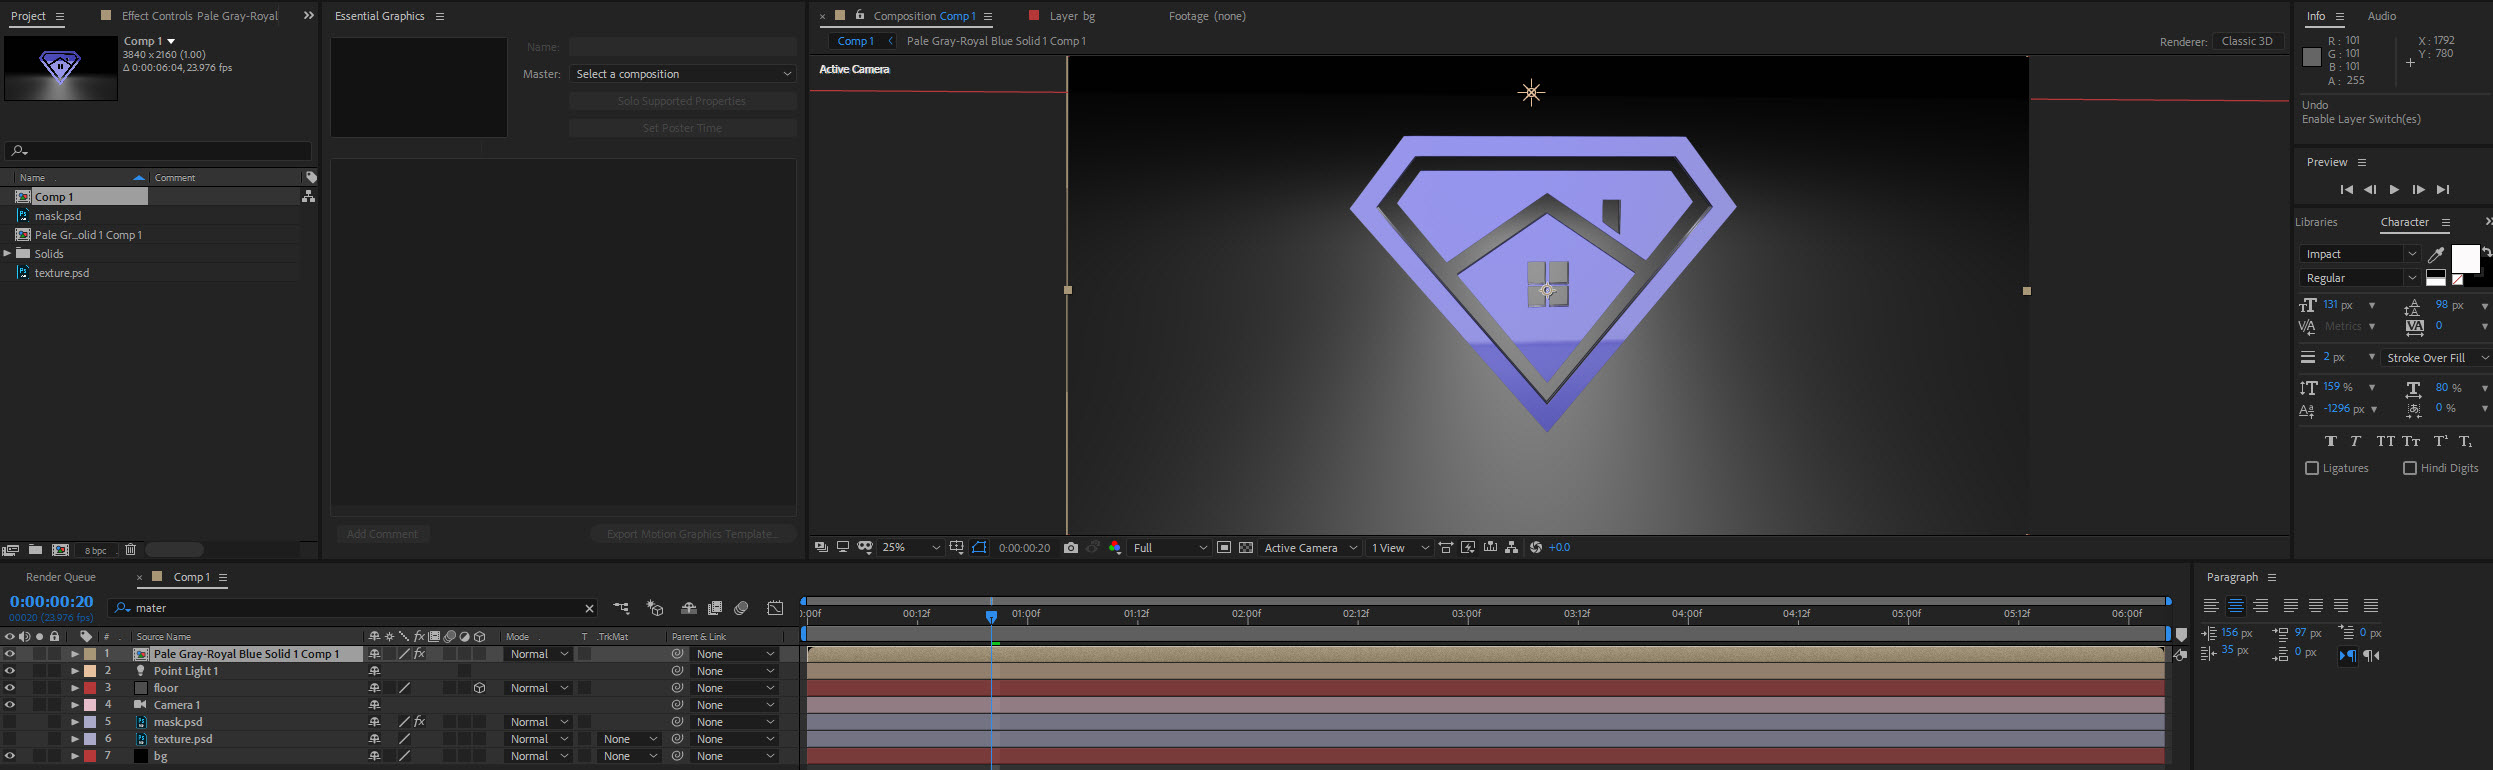Delete selected project item with trash icon
The height and width of the screenshot is (770, 2493).
click(130, 550)
